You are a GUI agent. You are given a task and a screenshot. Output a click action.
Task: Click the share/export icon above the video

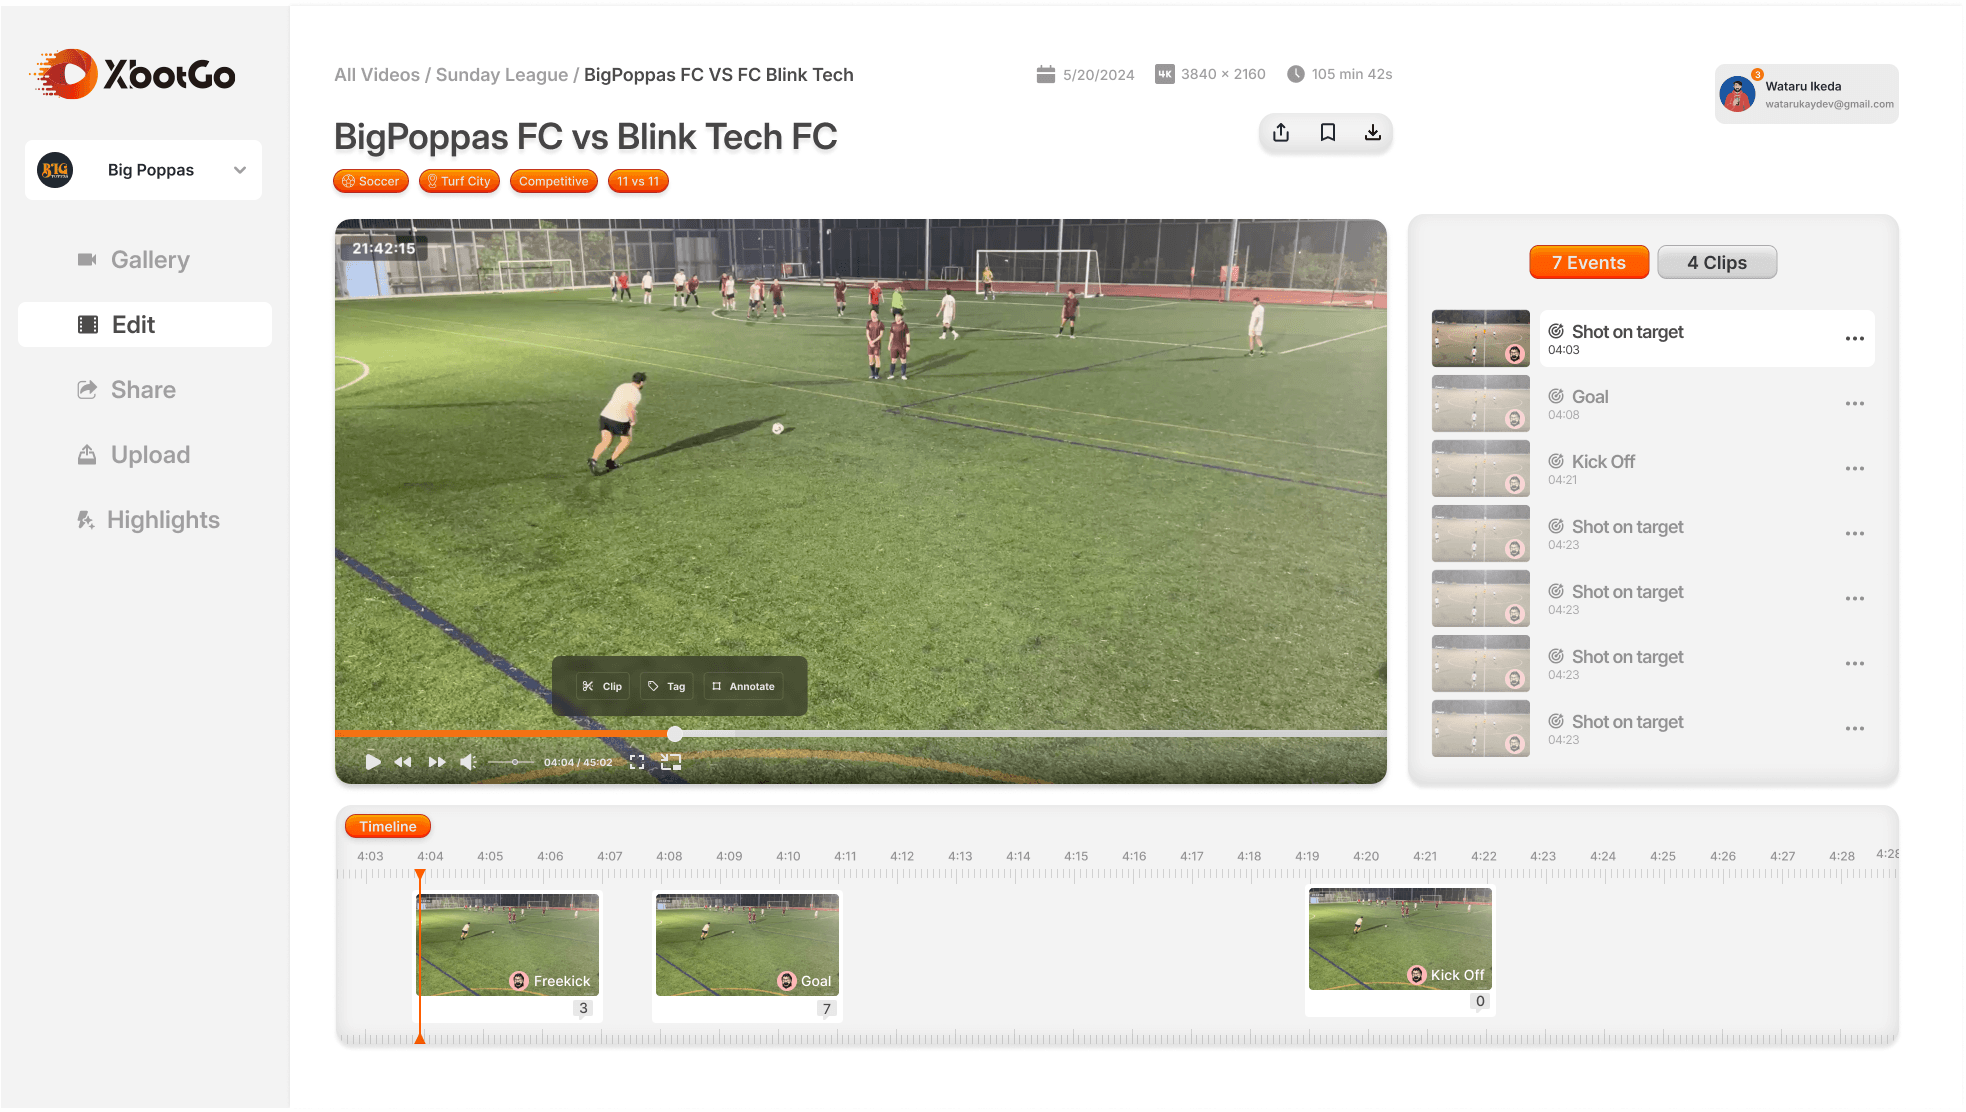(1281, 133)
